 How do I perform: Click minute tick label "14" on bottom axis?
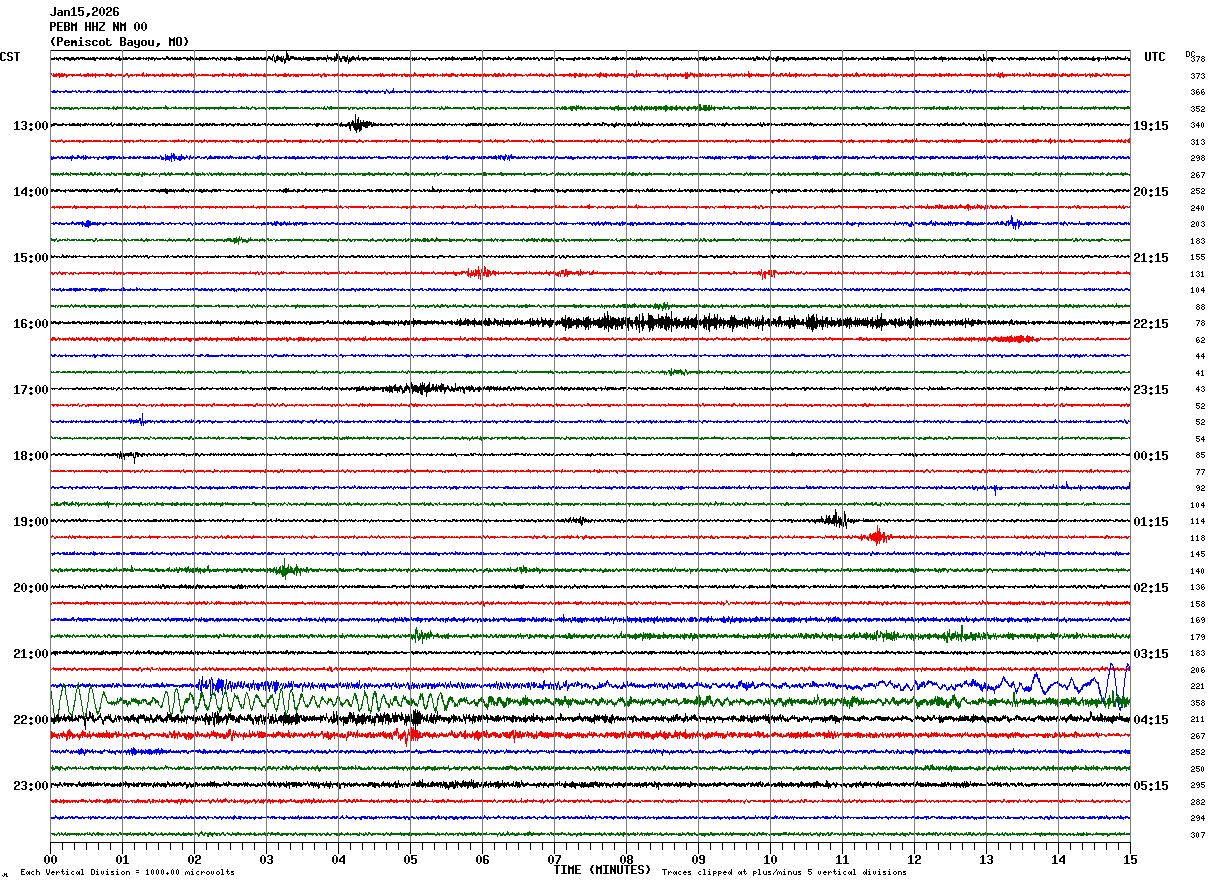(x=1058, y=860)
